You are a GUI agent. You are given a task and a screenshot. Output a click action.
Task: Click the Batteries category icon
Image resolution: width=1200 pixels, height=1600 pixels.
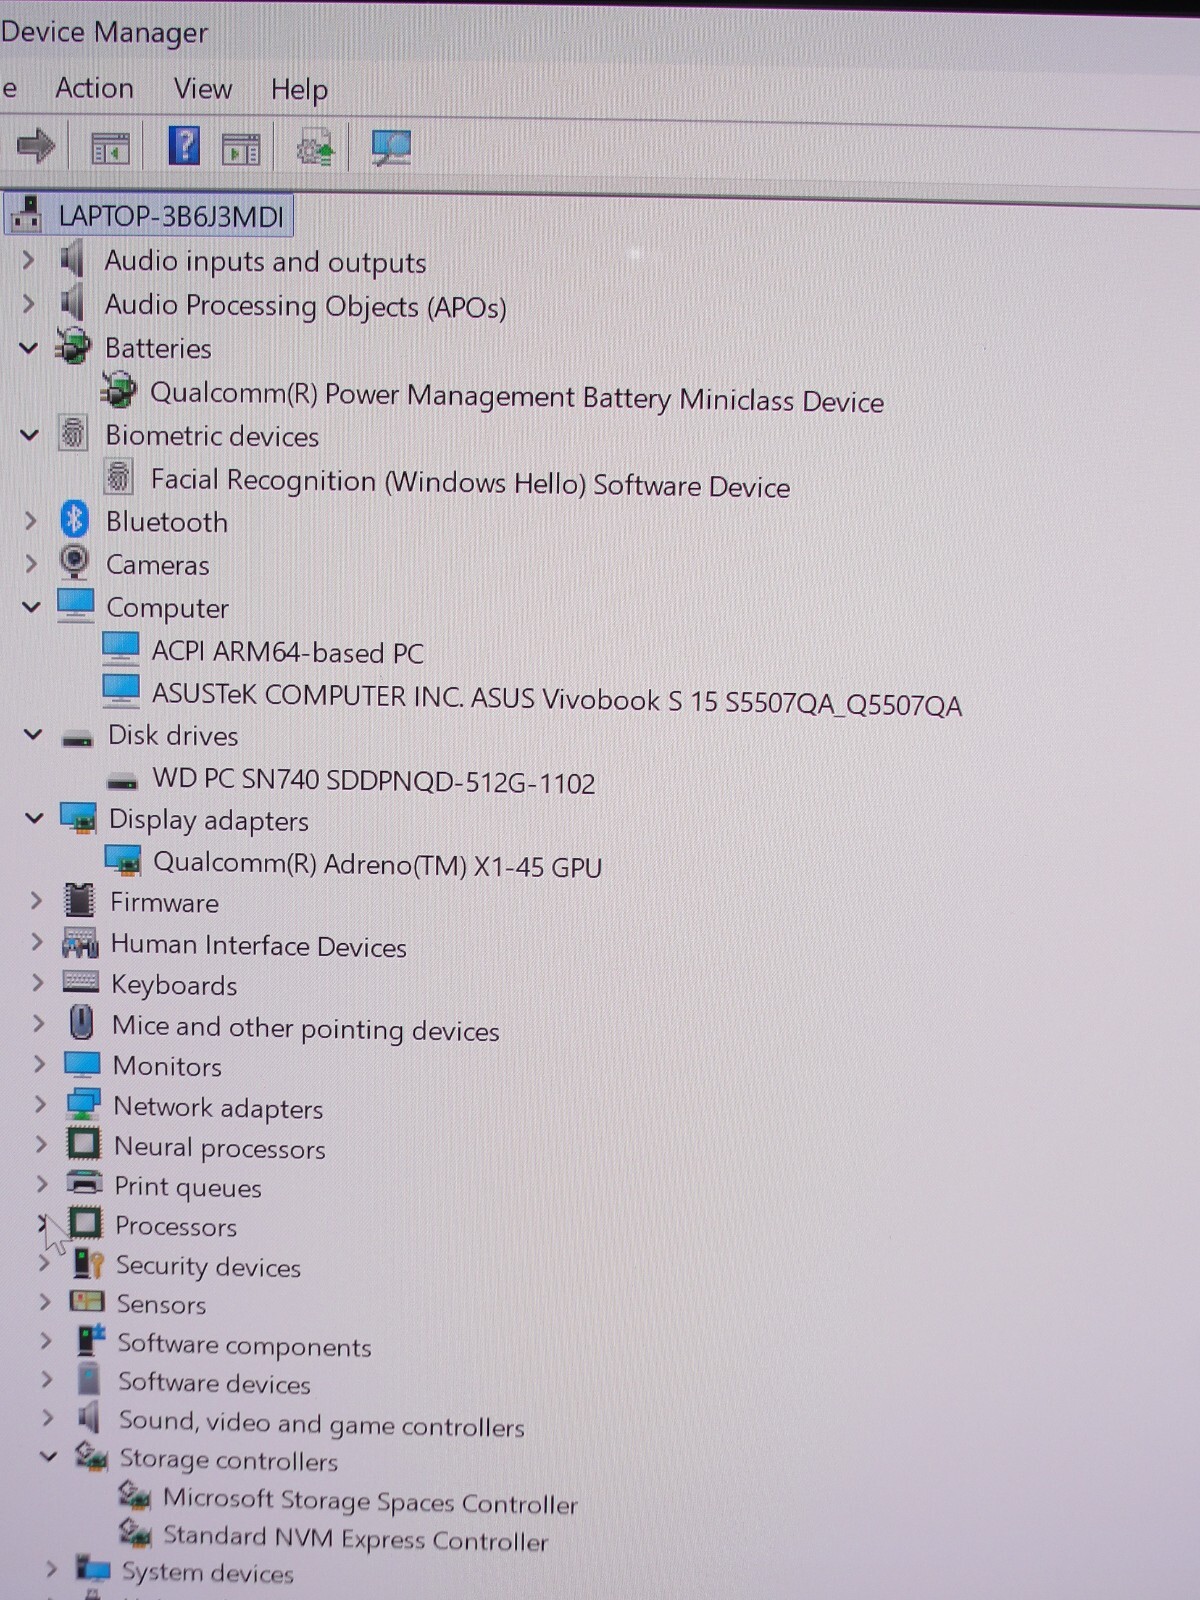[72, 346]
